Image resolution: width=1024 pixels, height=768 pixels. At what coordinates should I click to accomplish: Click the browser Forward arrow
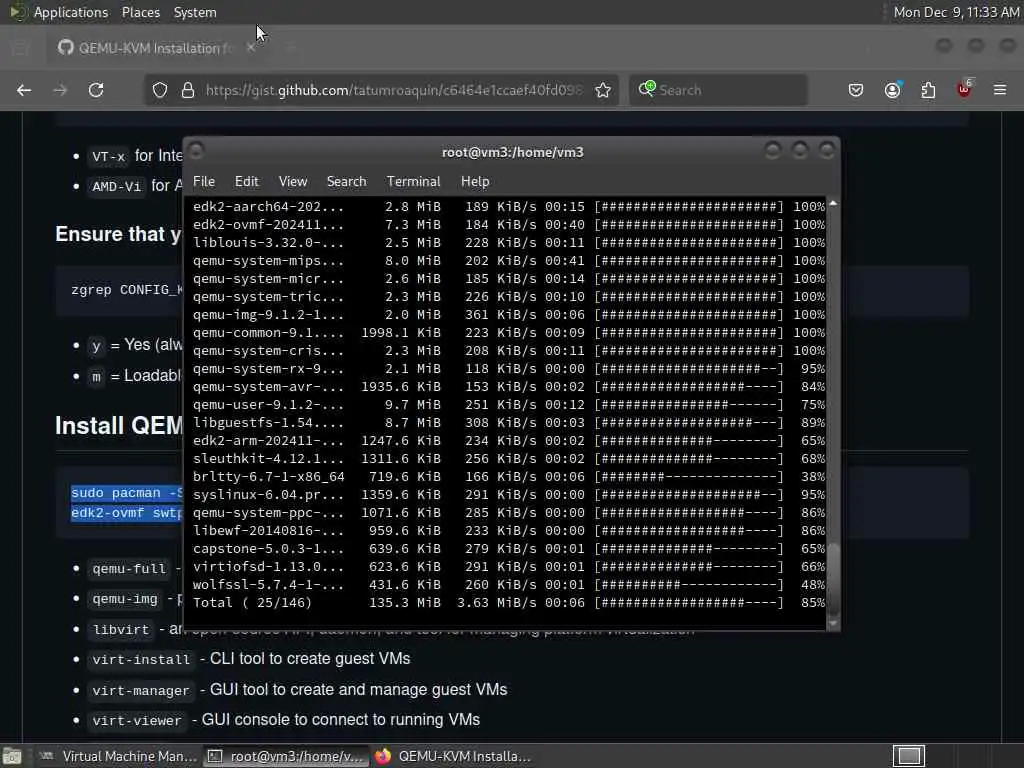click(x=60, y=90)
